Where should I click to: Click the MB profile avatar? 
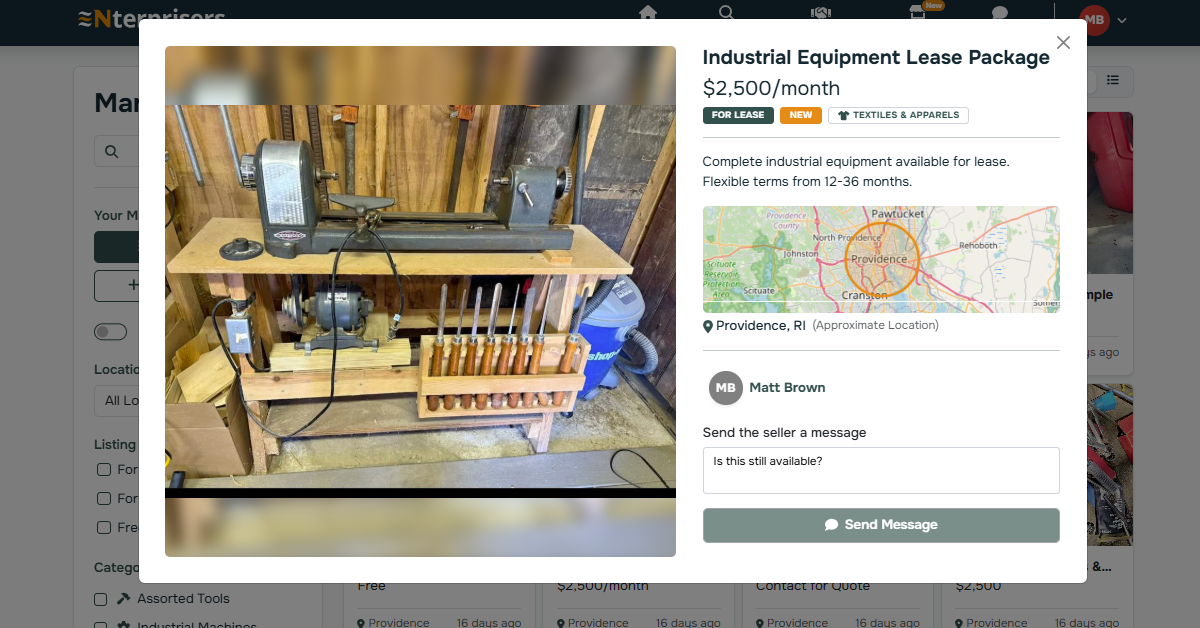tap(1095, 20)
